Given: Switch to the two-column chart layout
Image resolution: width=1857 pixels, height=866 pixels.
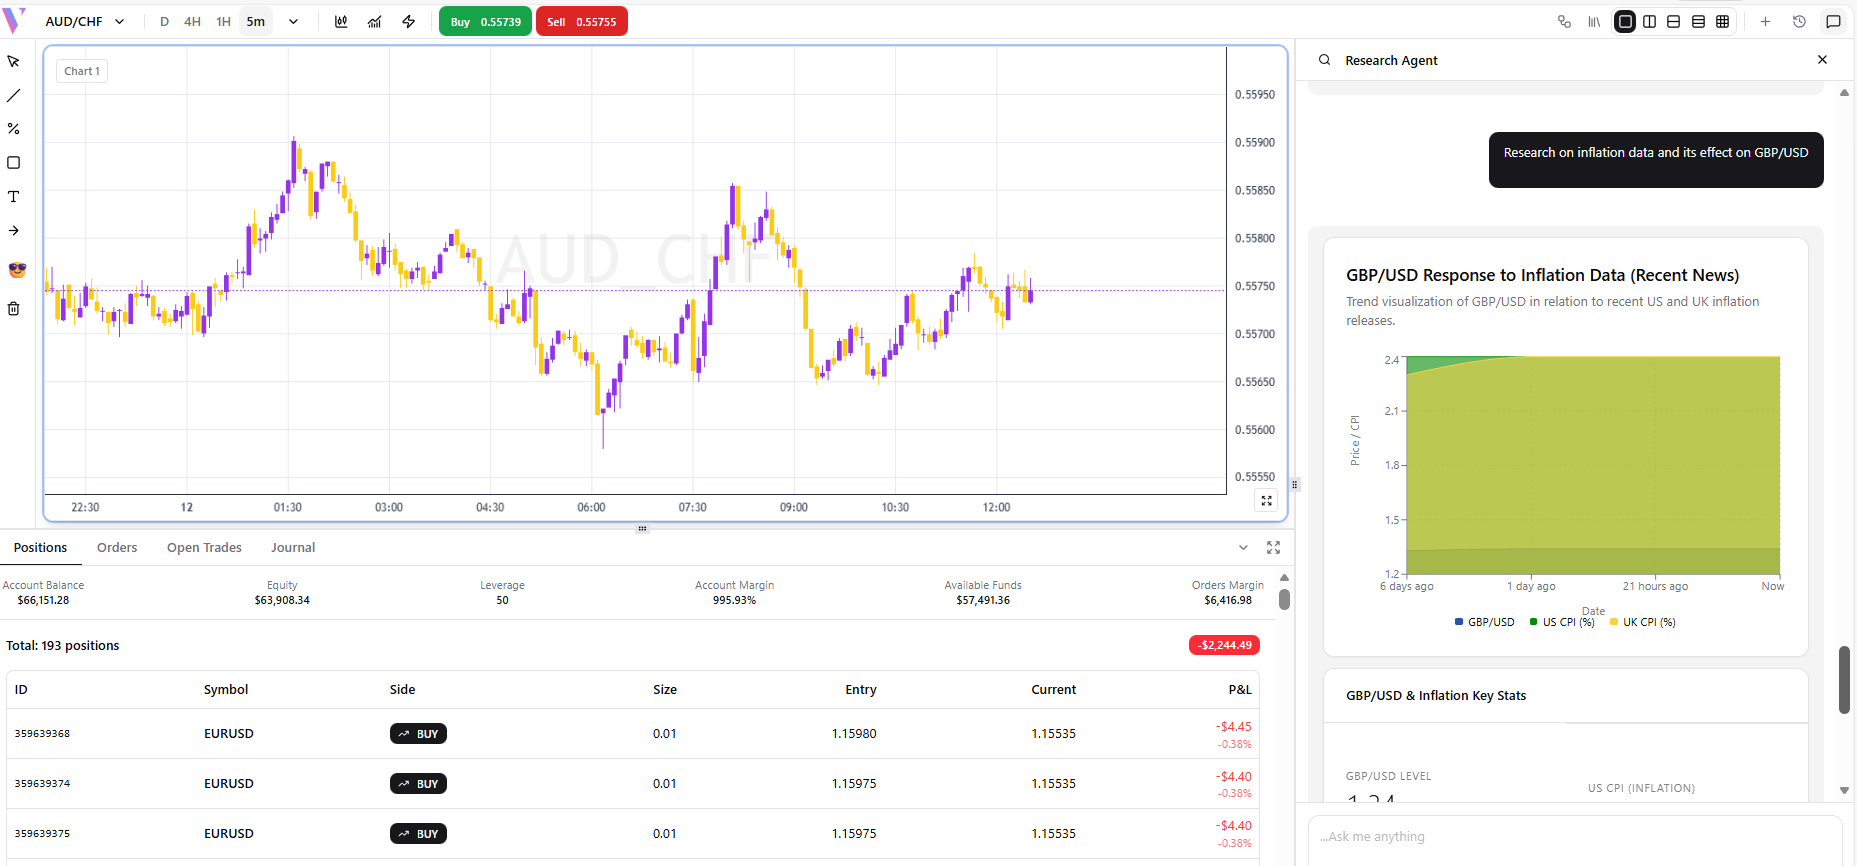Looking at the screenshot, I should [1649, 22].
